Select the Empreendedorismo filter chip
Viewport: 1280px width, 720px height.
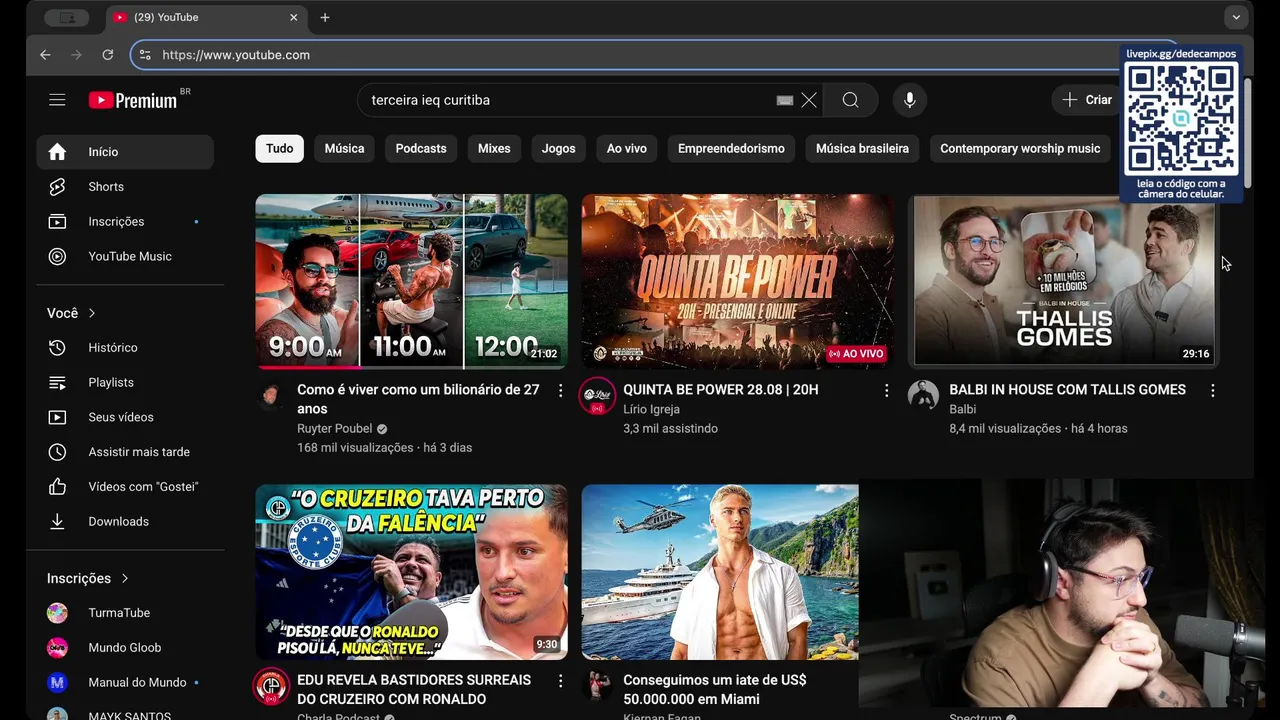[x=731, y=149]
